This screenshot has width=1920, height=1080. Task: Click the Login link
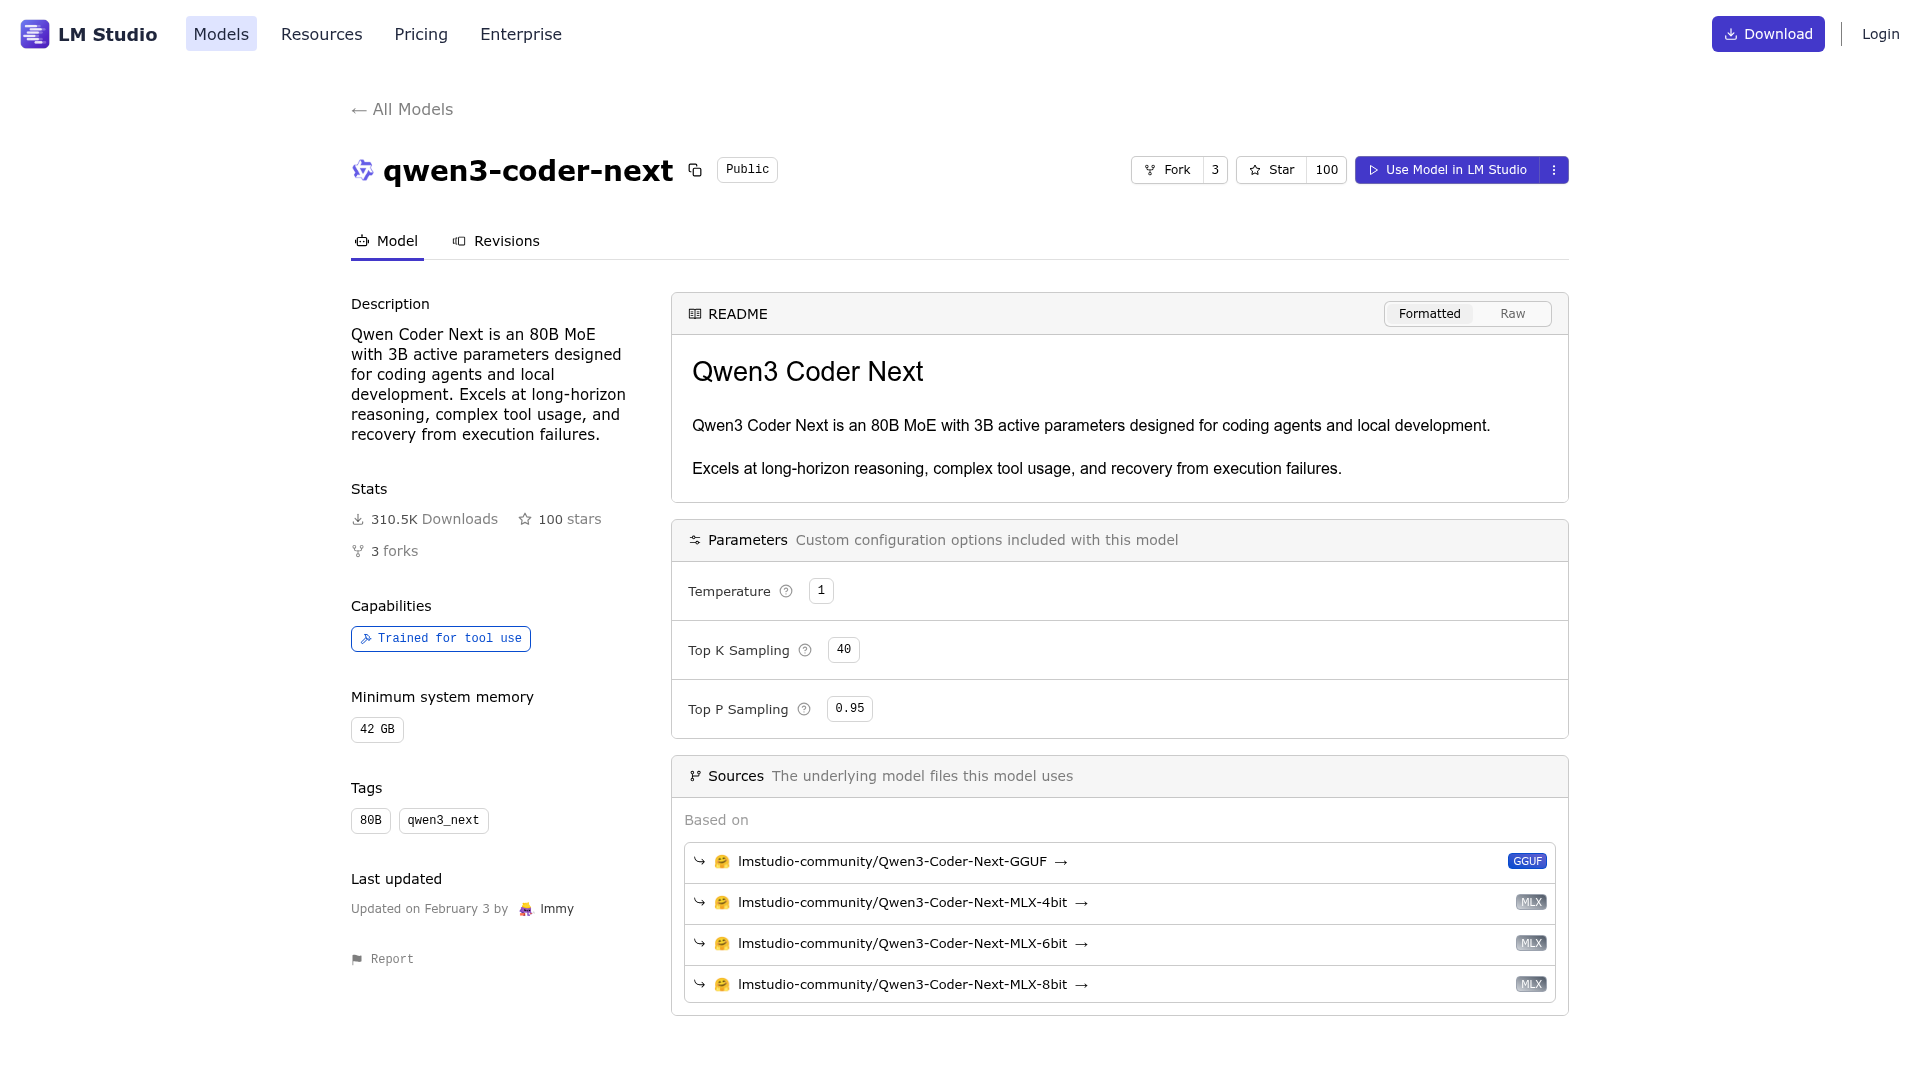(x=1880, y=34)
